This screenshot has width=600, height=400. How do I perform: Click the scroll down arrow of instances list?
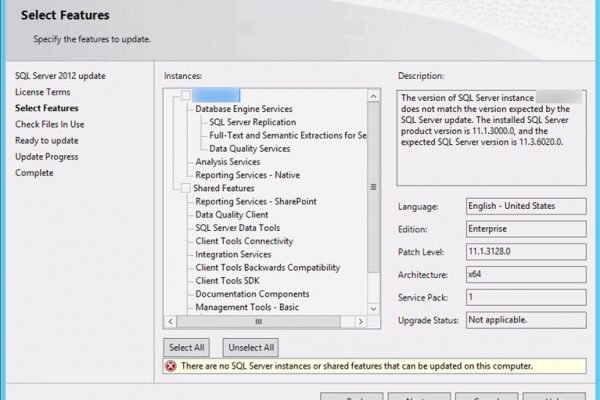(373, 309)
